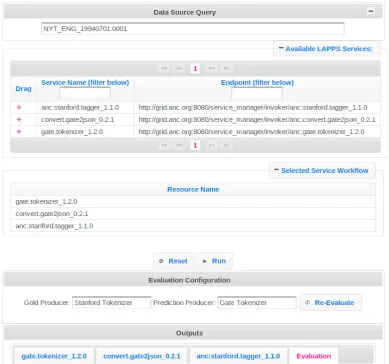389x364 pixels.
Task: Collapse the Data Source Query panel
Action: 370,11
